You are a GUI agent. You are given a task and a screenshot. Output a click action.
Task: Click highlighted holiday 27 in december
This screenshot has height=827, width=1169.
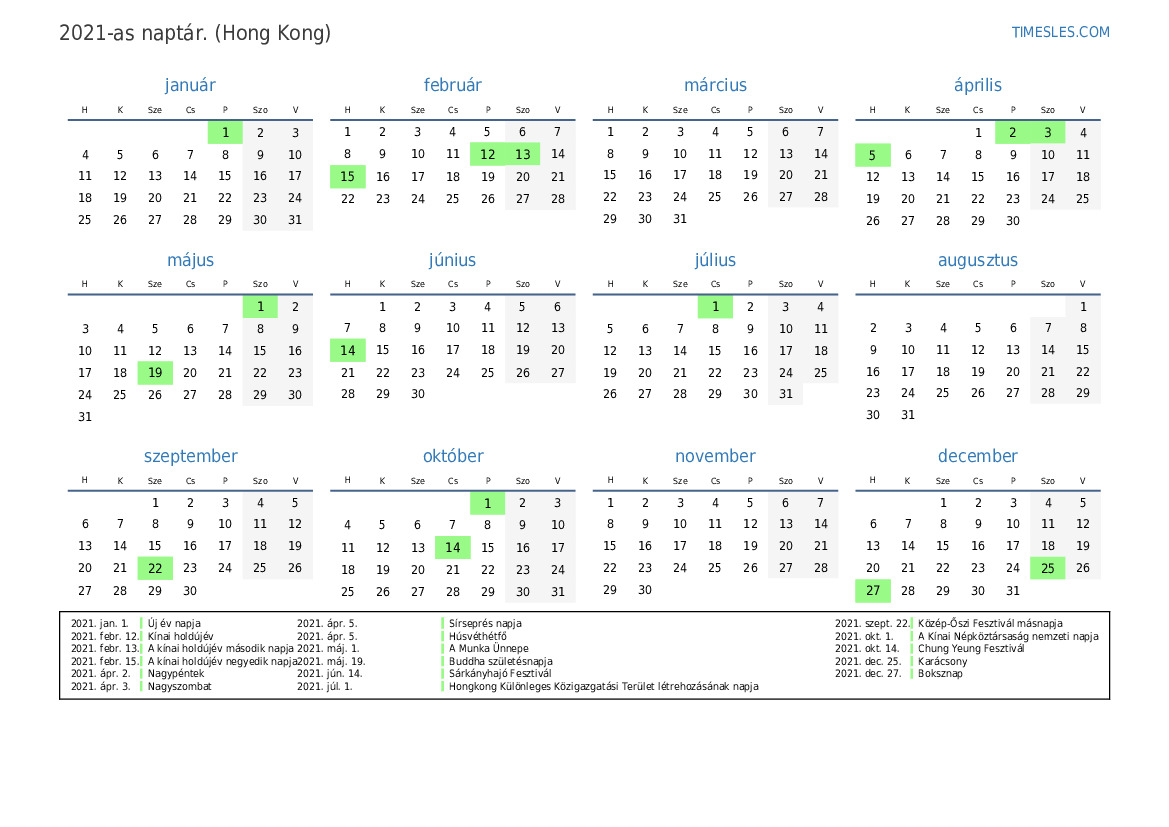[x=872, y=591]
